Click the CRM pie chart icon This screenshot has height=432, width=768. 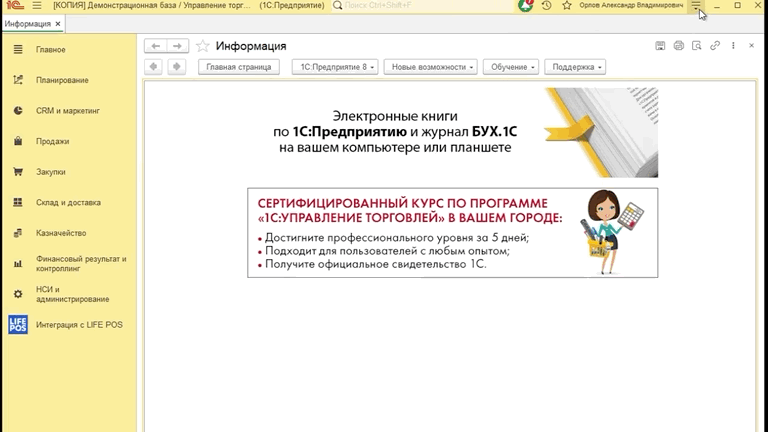(x=18, y=111)
